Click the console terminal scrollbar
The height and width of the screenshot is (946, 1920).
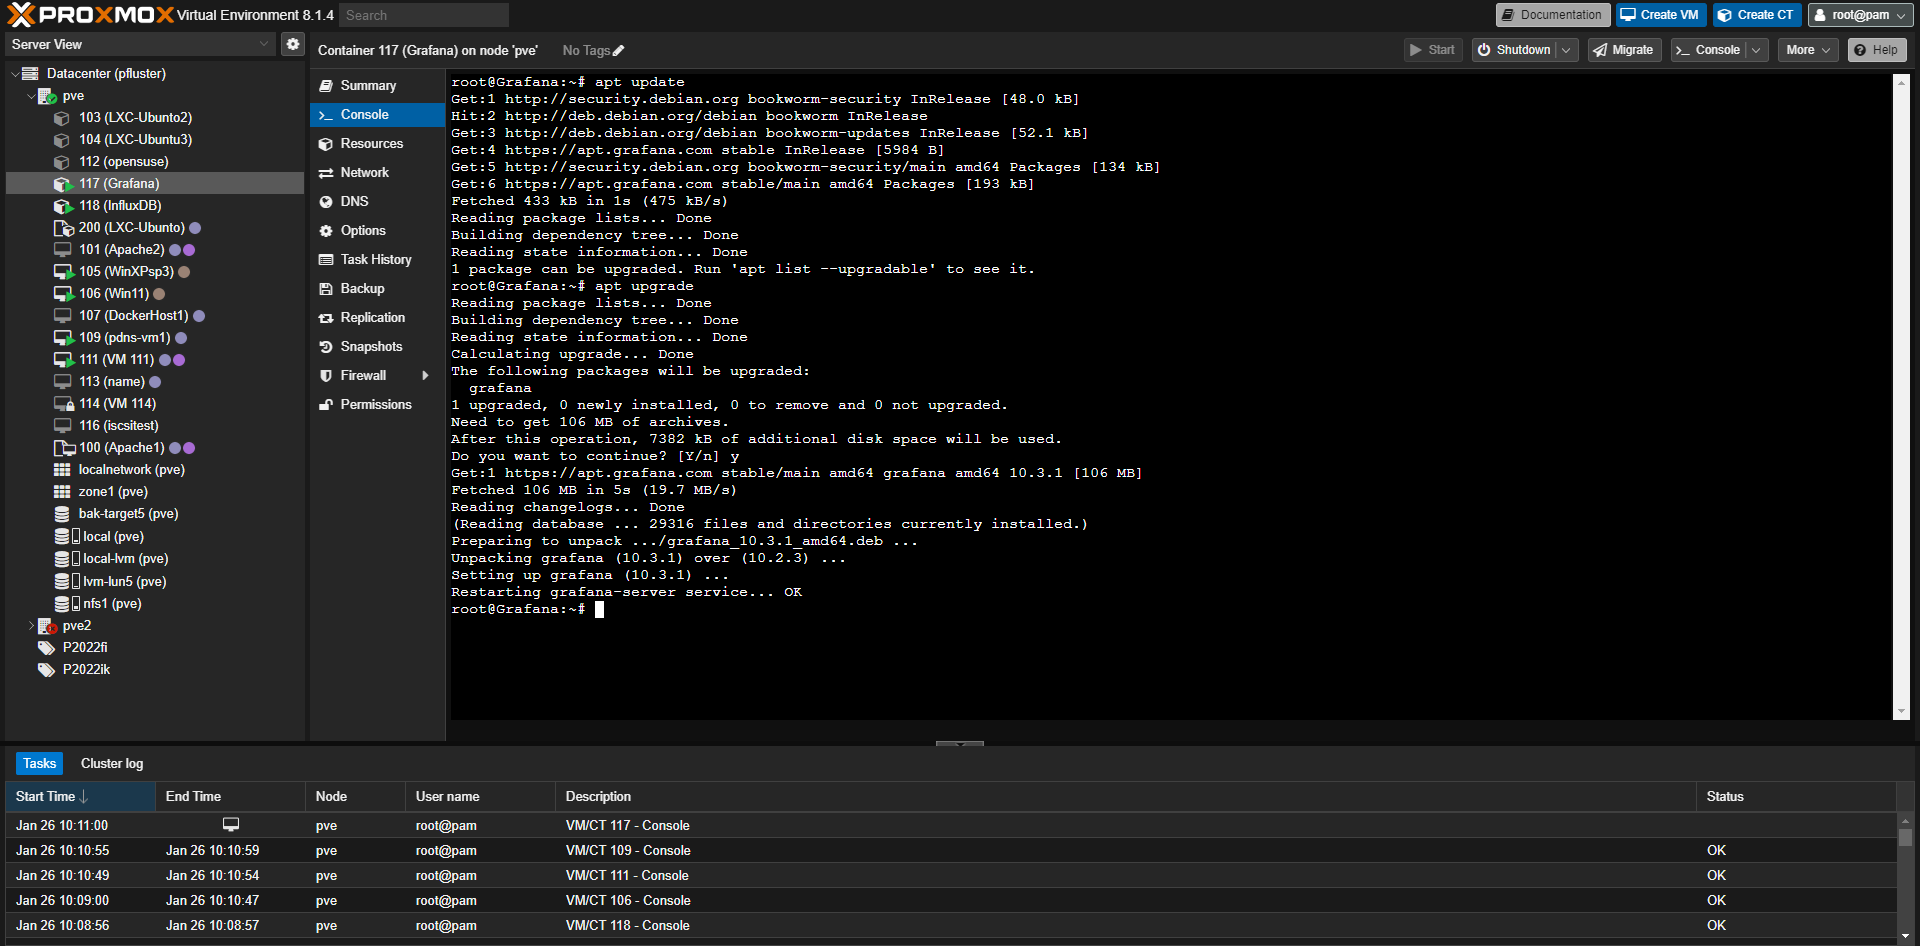click(1901, 397)
